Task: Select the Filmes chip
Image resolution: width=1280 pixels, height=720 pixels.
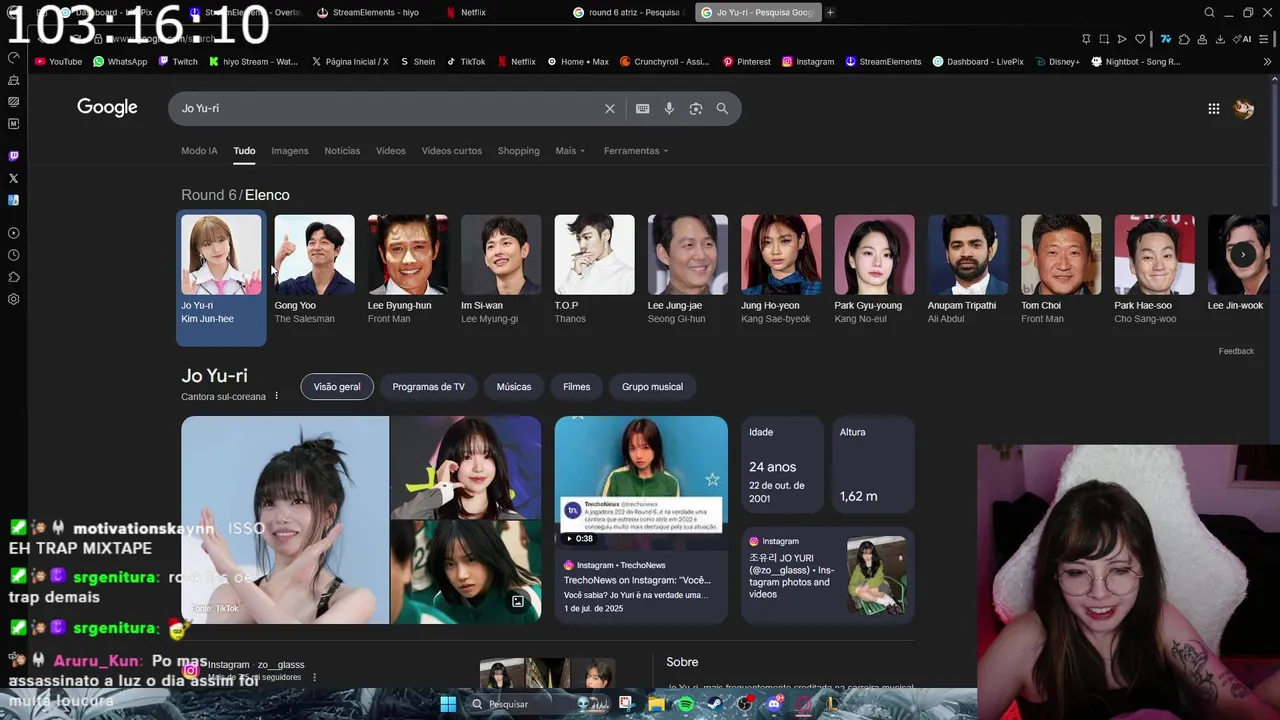Action: [577, 387]
